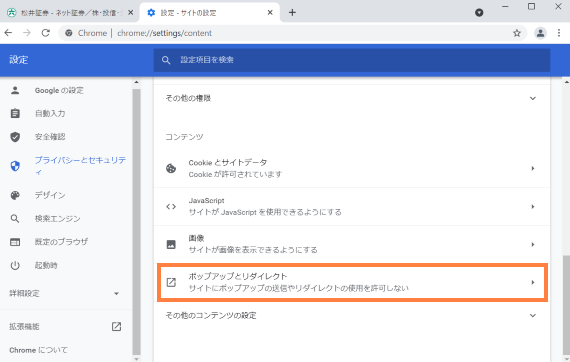The height and width of the screenshot is (362, 570).
Task: Click the palette icon for デザイン
Action: click(15, 195)
